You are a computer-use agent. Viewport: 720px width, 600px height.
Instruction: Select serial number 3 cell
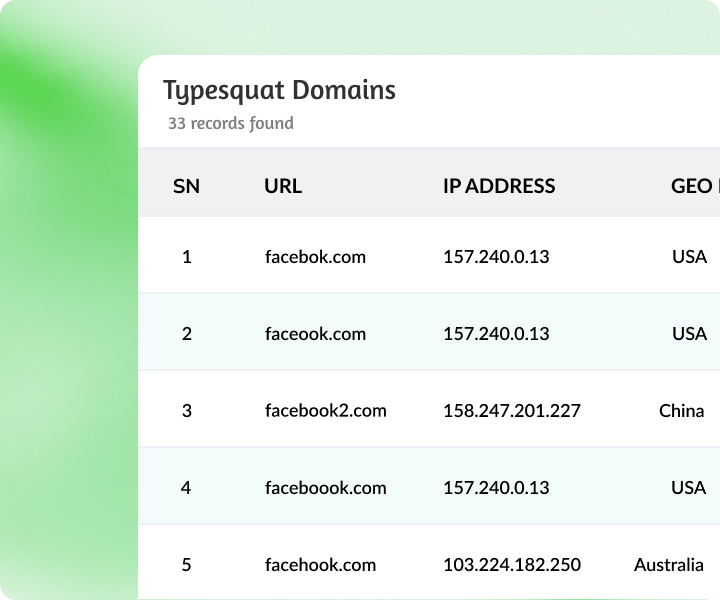click(186, 411)
